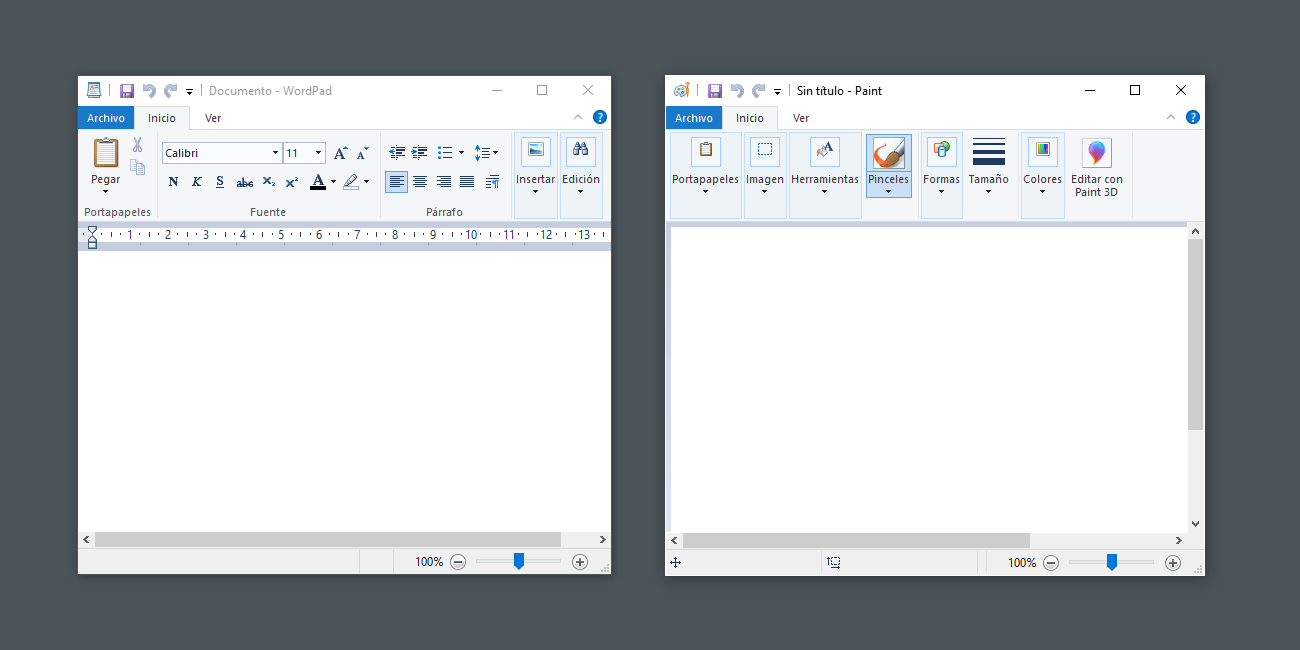Toggle subscript in WordPad

269,182
